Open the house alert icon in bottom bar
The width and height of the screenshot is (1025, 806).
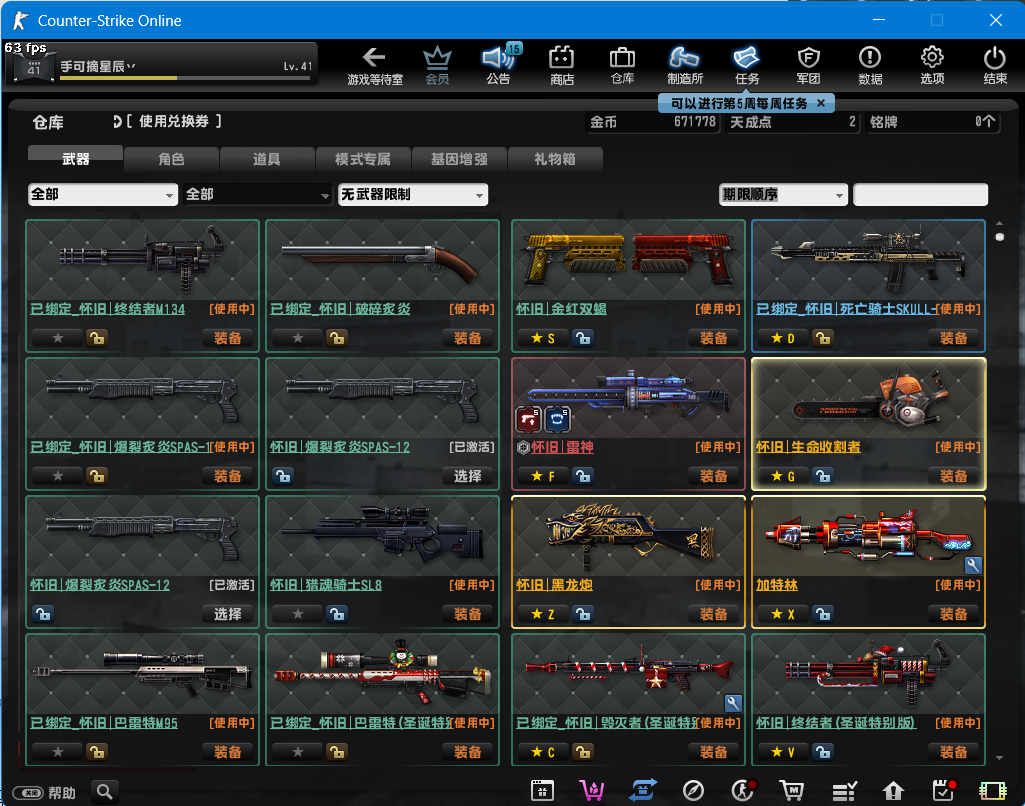point(893,791)
